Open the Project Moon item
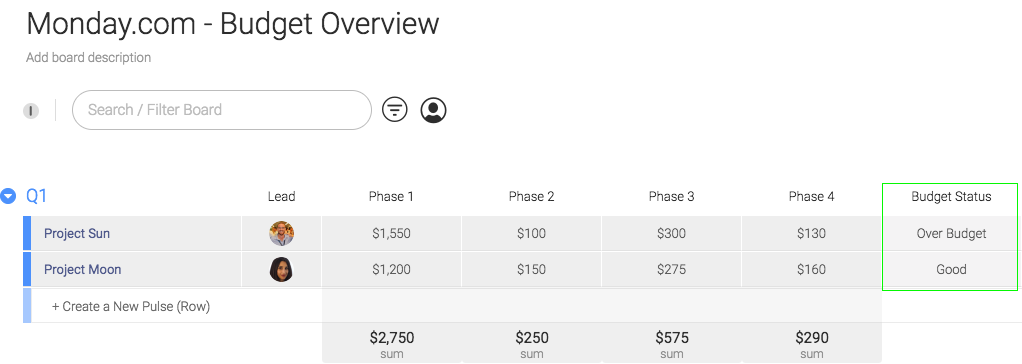This screenshot has height=364, width=1022. pos(83,269)
